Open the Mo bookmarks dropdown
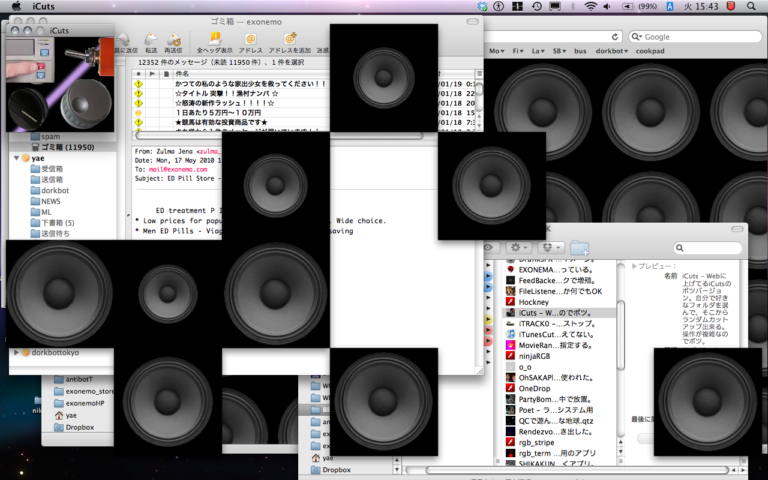 pyautogui.click(x=496, y=51)
